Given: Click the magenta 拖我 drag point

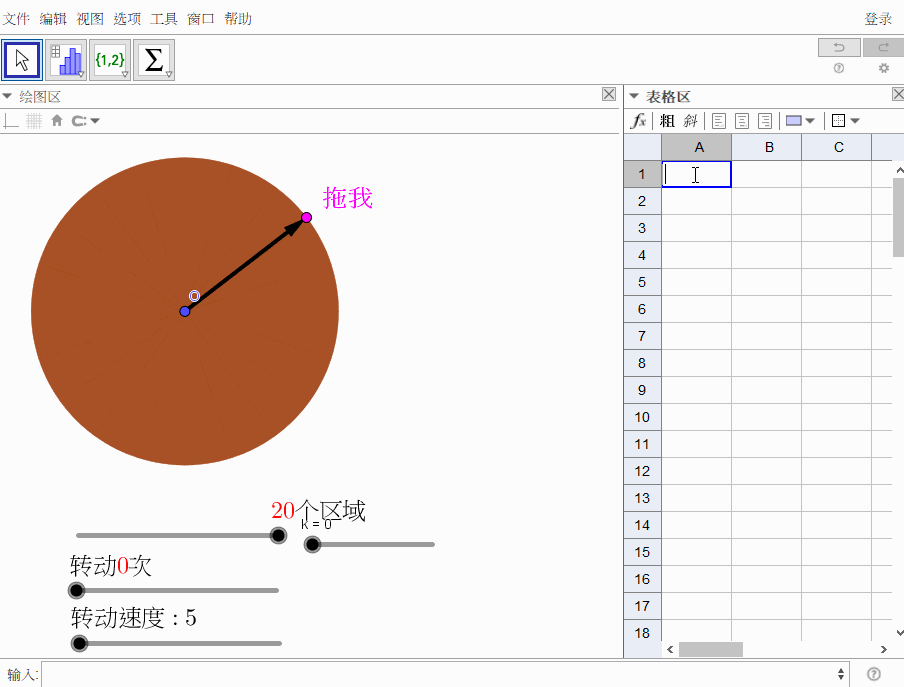Looking at the screenshot, I should pos(307,217).
